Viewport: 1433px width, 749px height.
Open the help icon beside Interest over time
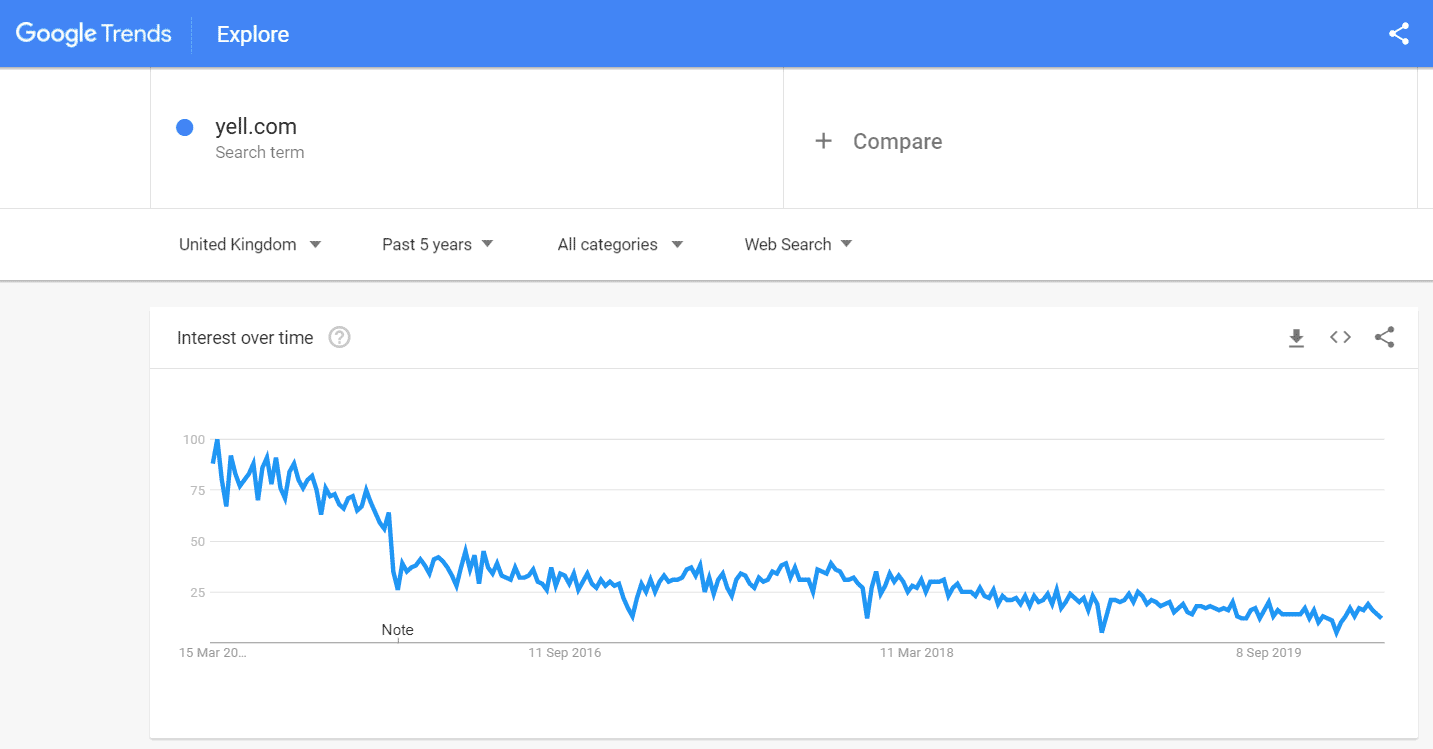(x=340, y=338)
